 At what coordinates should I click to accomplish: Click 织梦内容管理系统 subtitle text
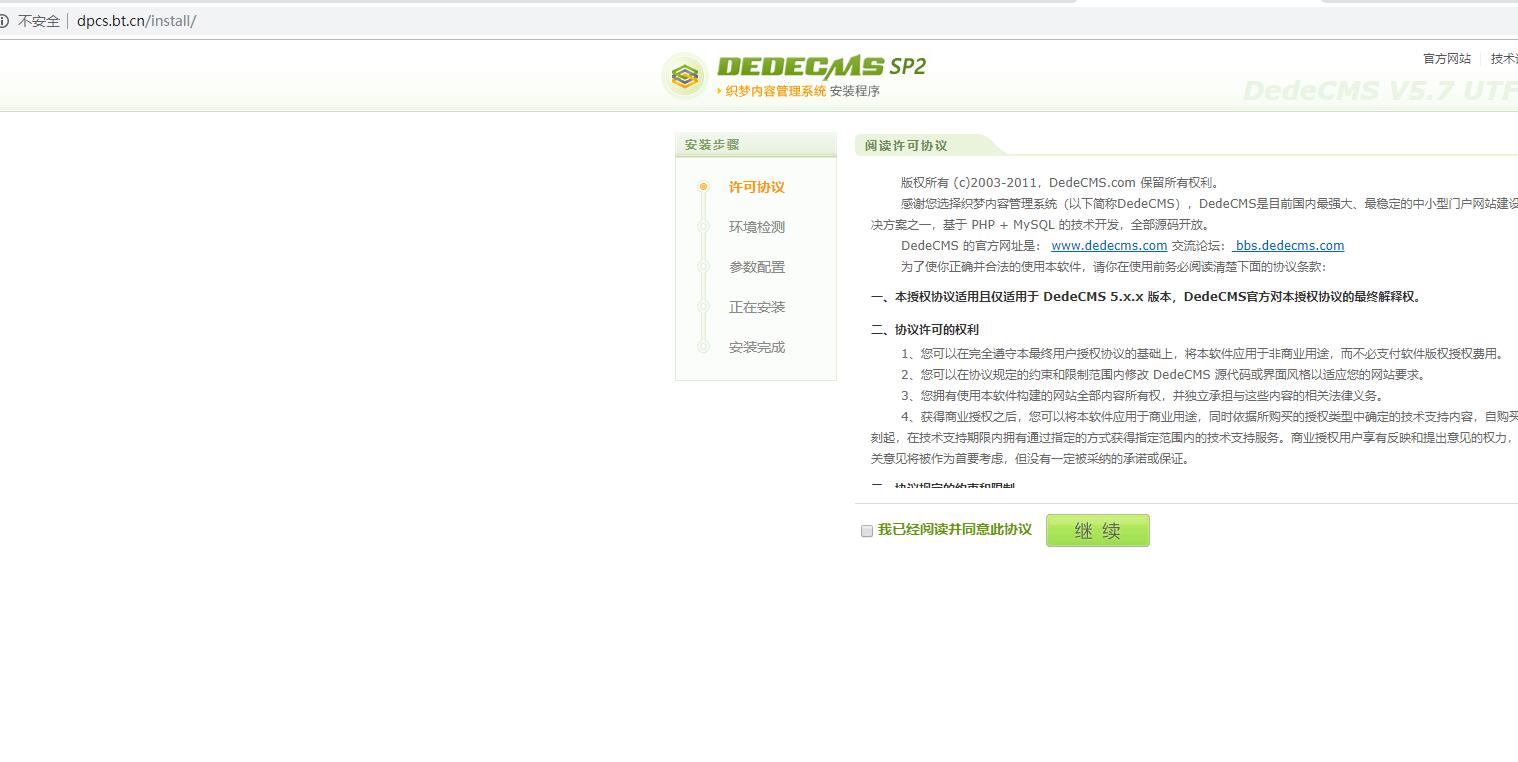(x=776, y=91)
